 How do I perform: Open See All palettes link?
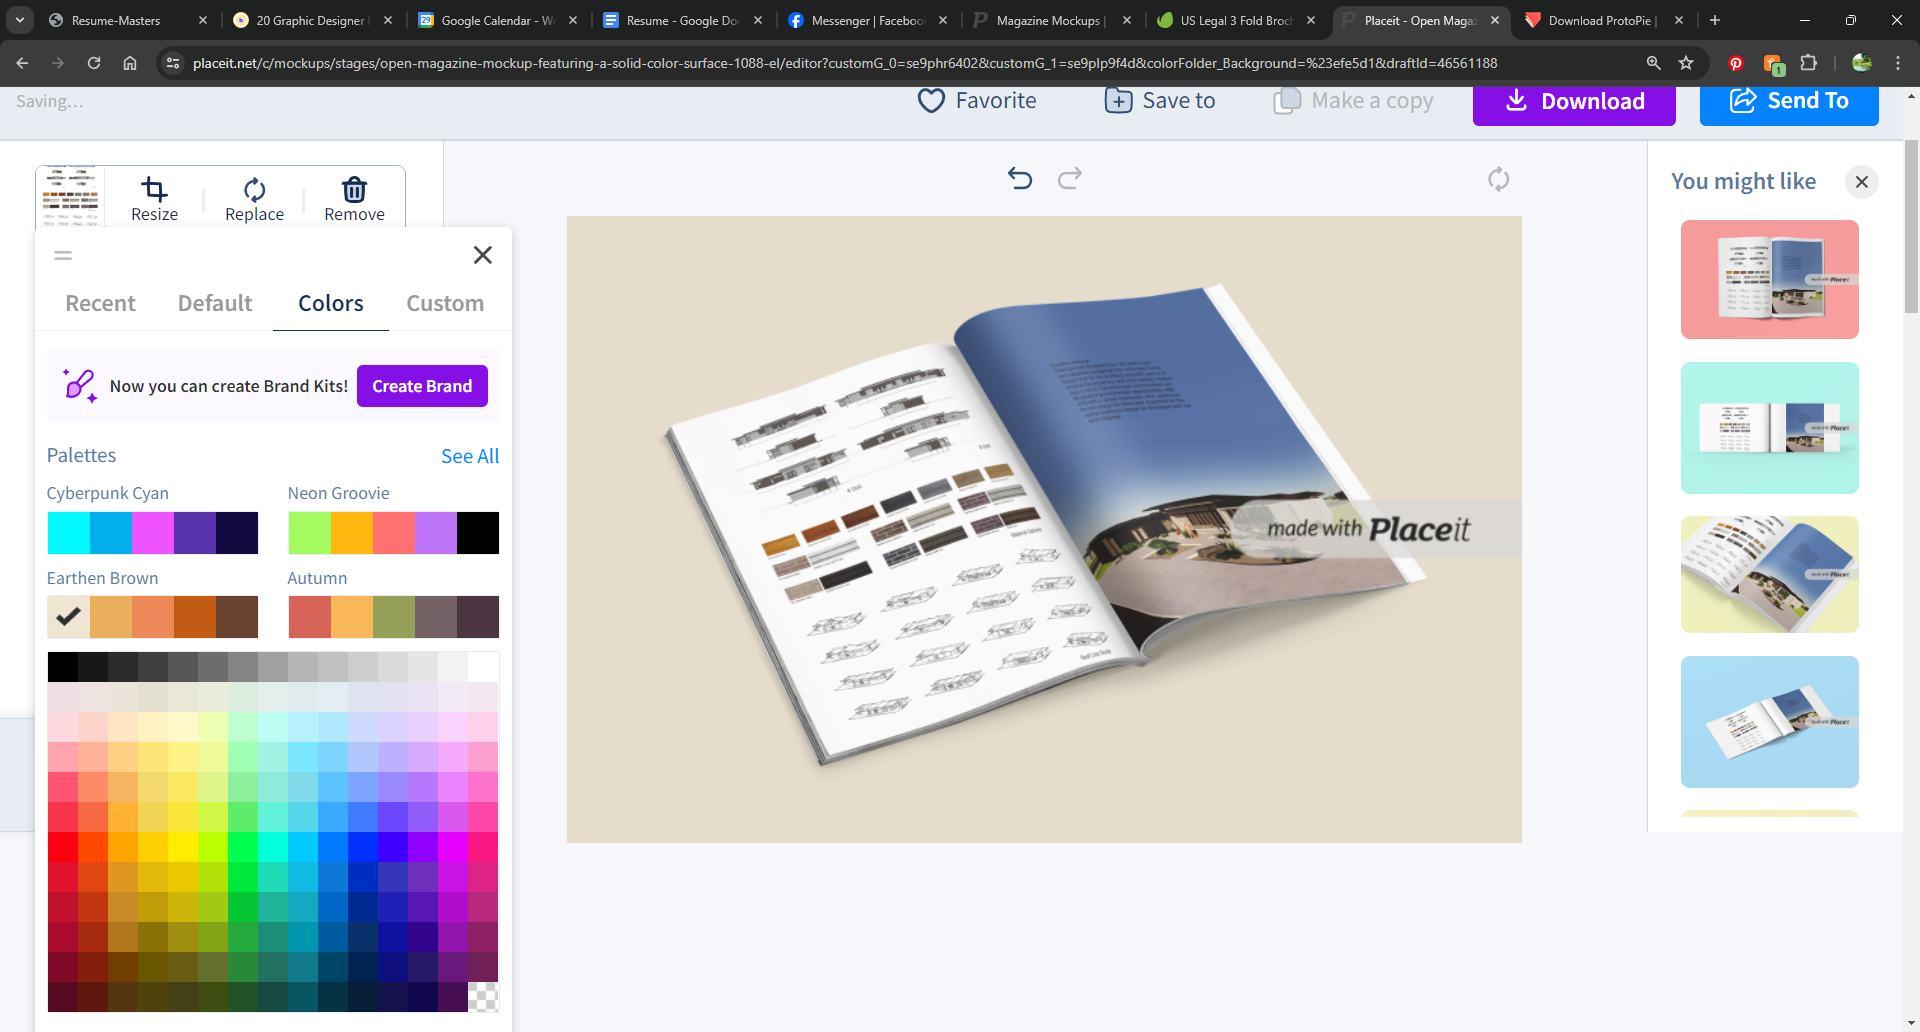pos(470,456)
